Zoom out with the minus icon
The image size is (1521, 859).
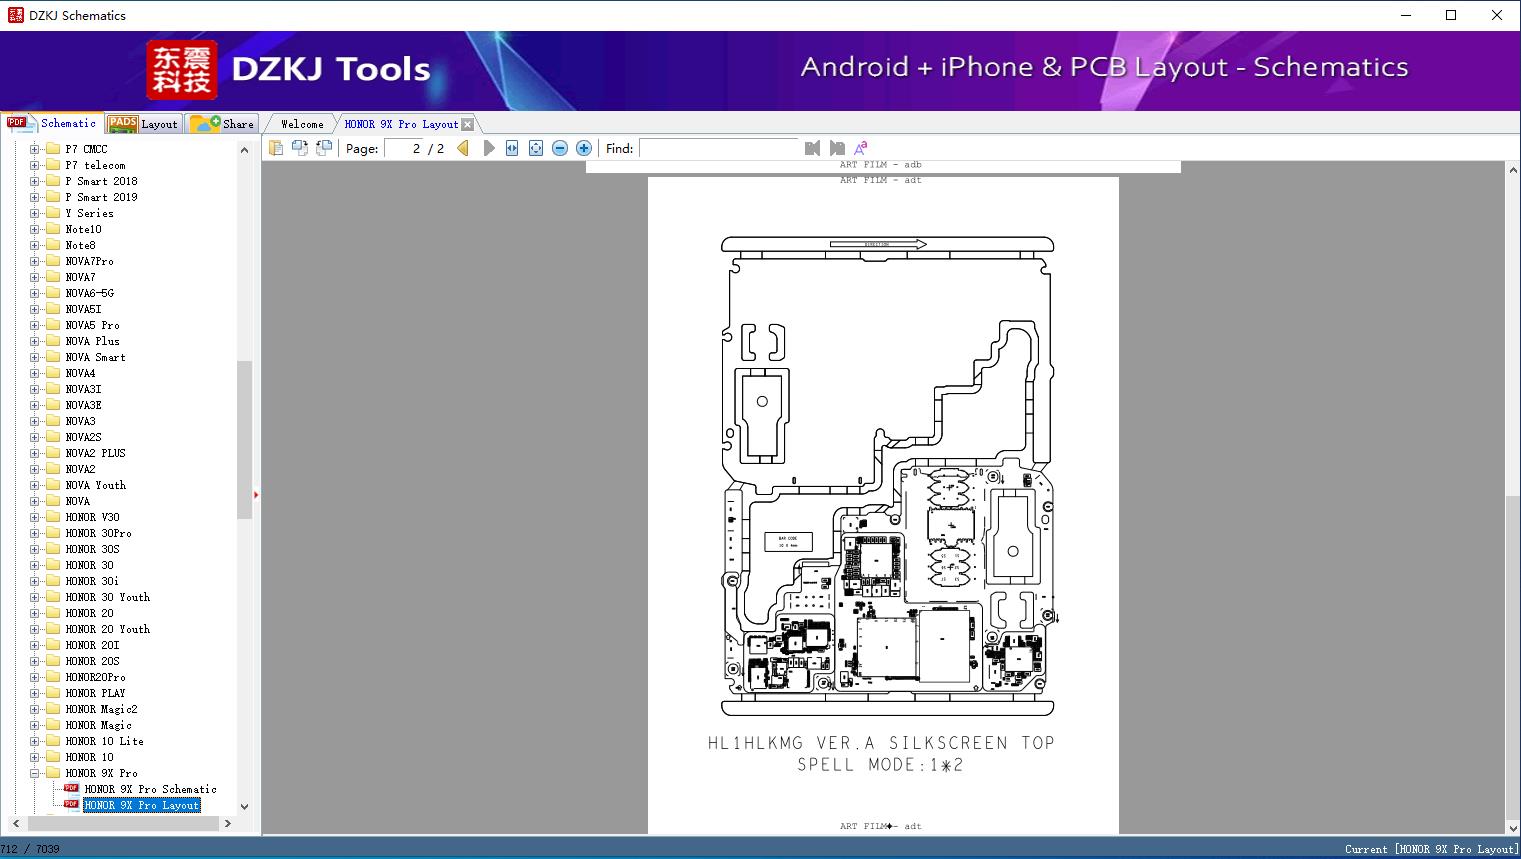pos(560,148)
